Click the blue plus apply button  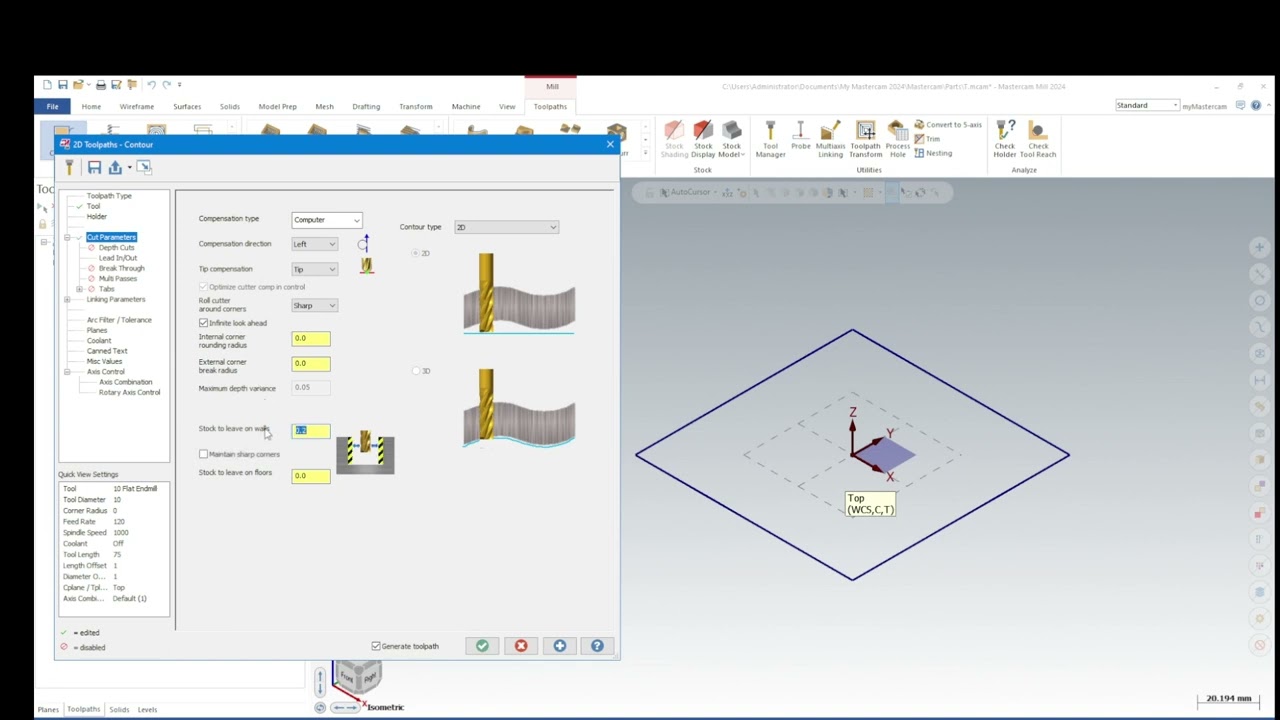point(560,646)
